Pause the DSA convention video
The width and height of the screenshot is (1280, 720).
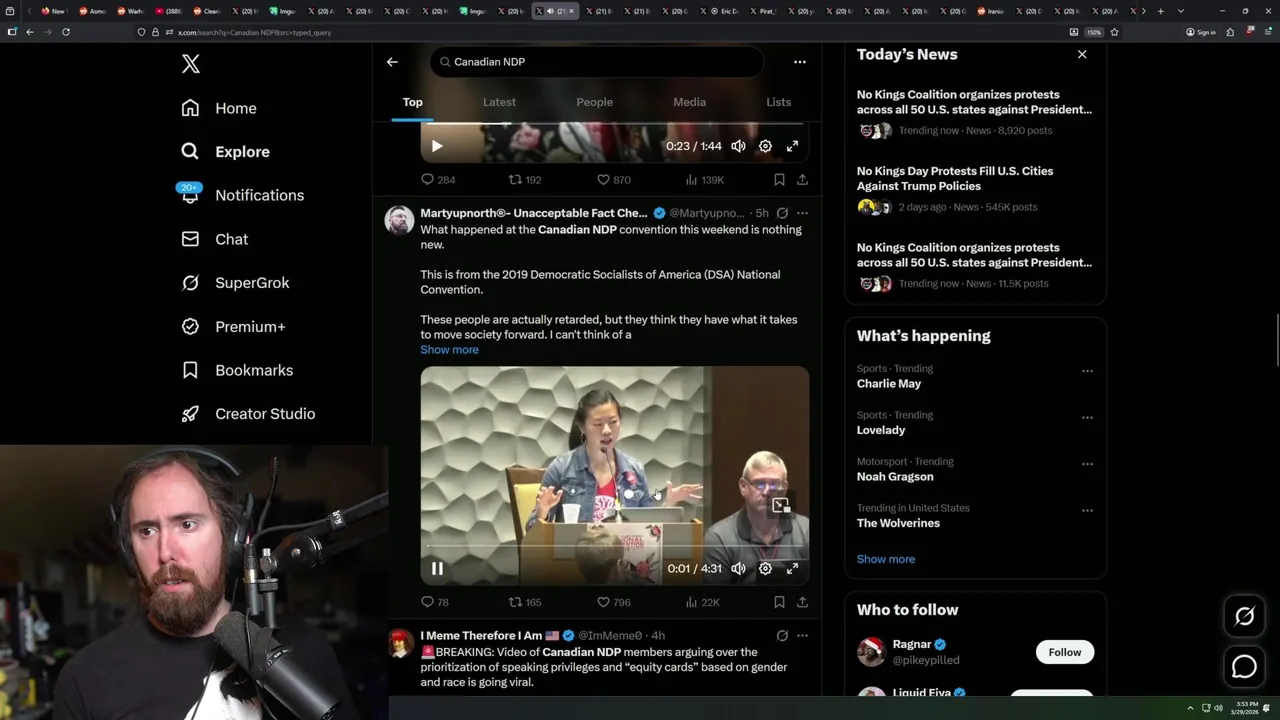[x=437, y=568]
